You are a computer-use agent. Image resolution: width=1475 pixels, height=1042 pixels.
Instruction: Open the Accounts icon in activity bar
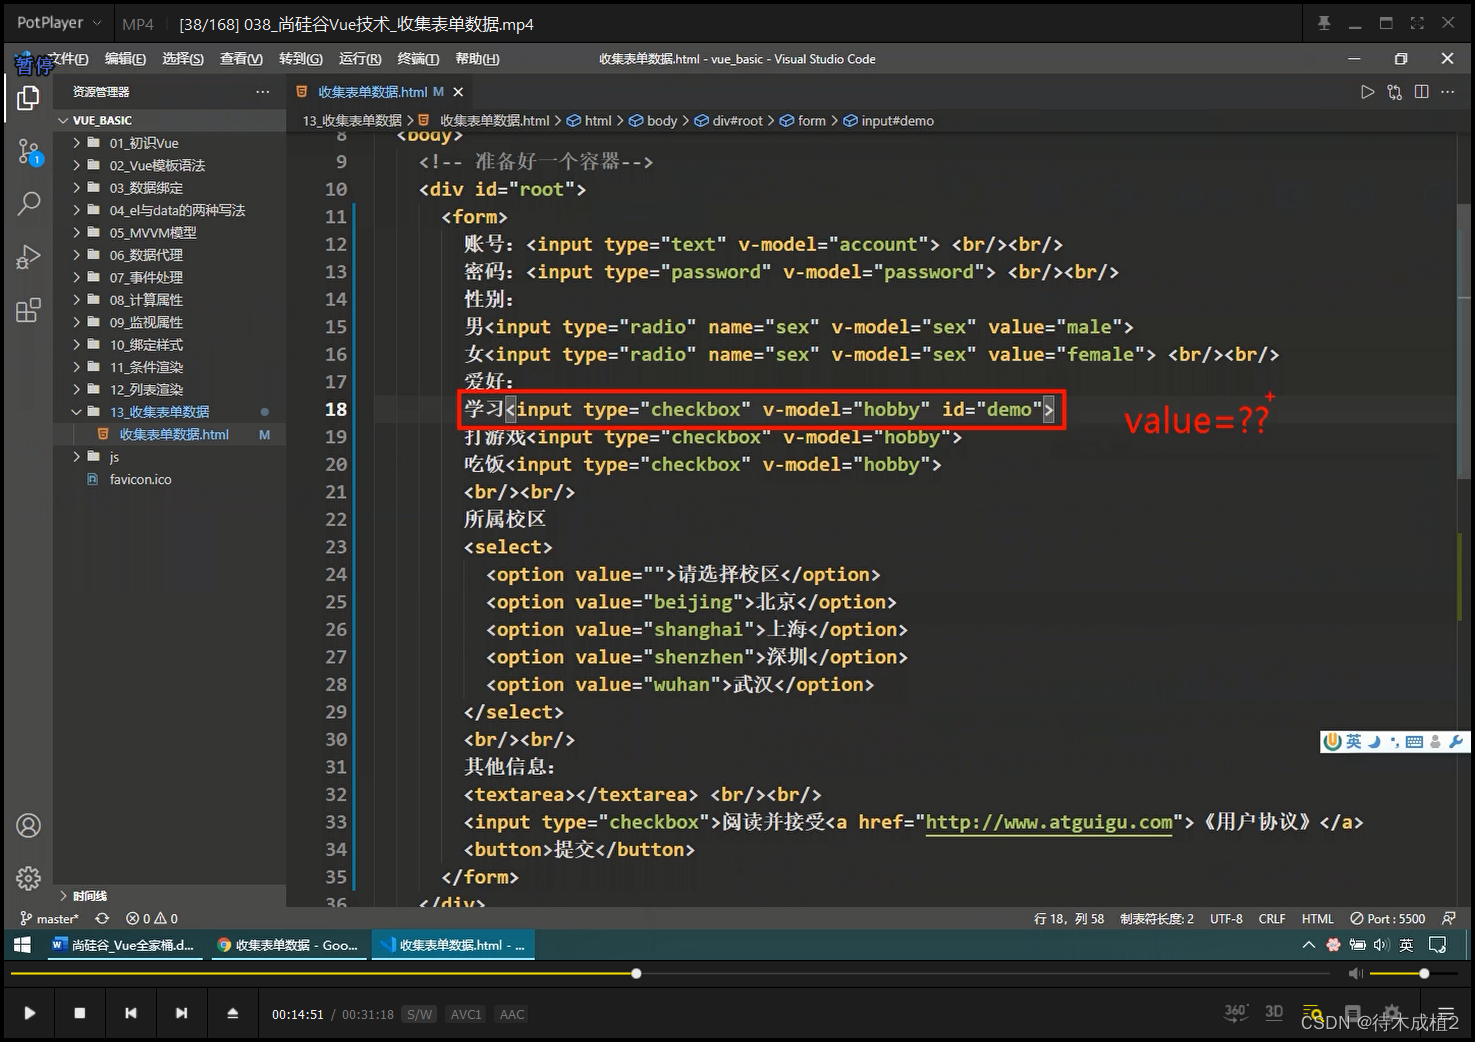28,826
